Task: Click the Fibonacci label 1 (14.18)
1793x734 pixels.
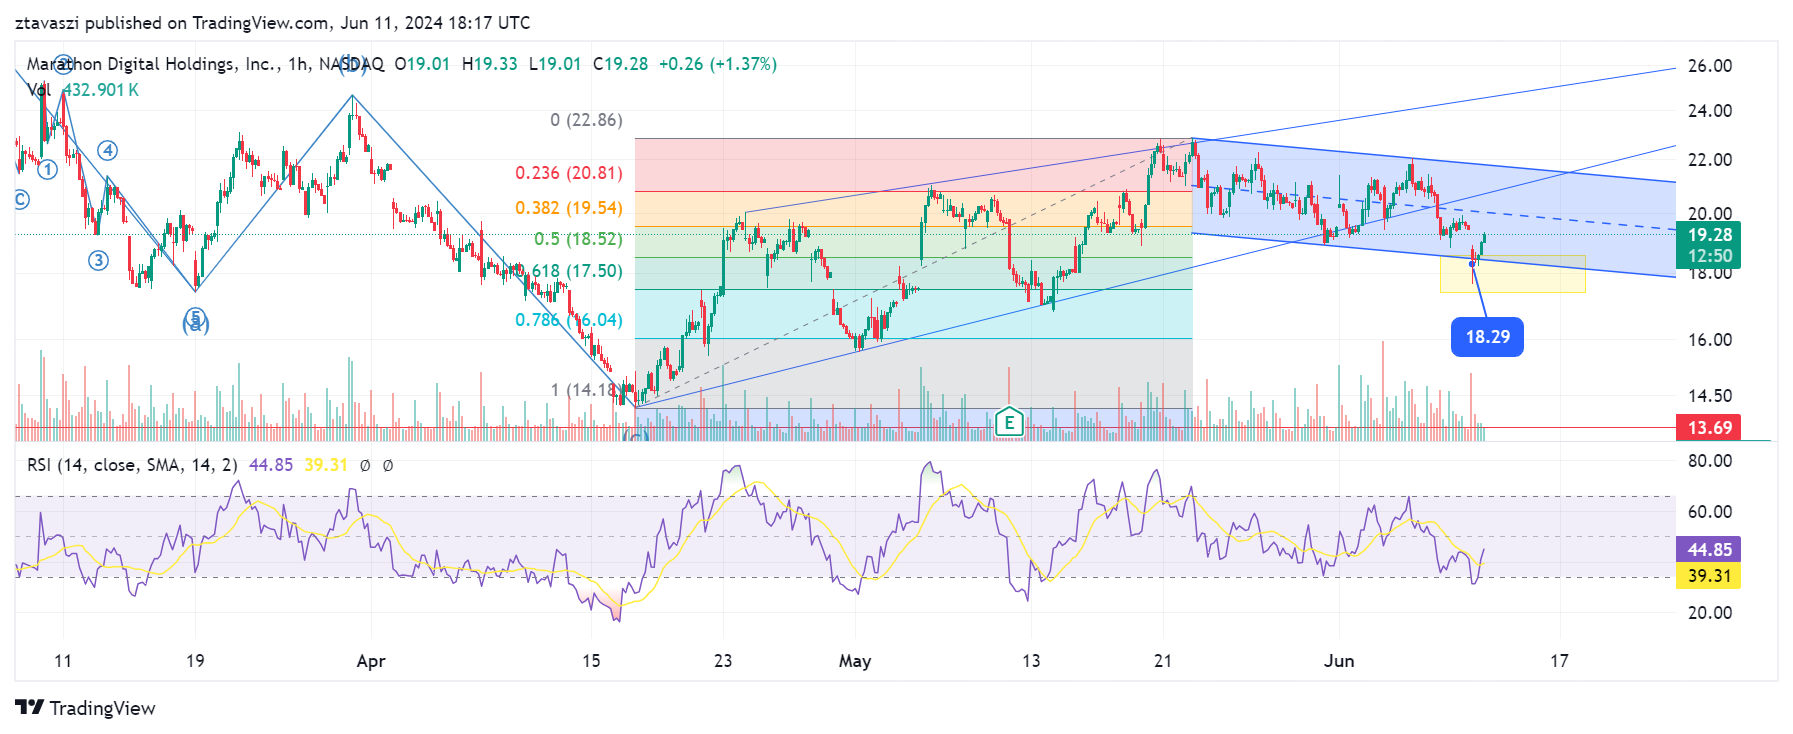Action: coord(586,390)
